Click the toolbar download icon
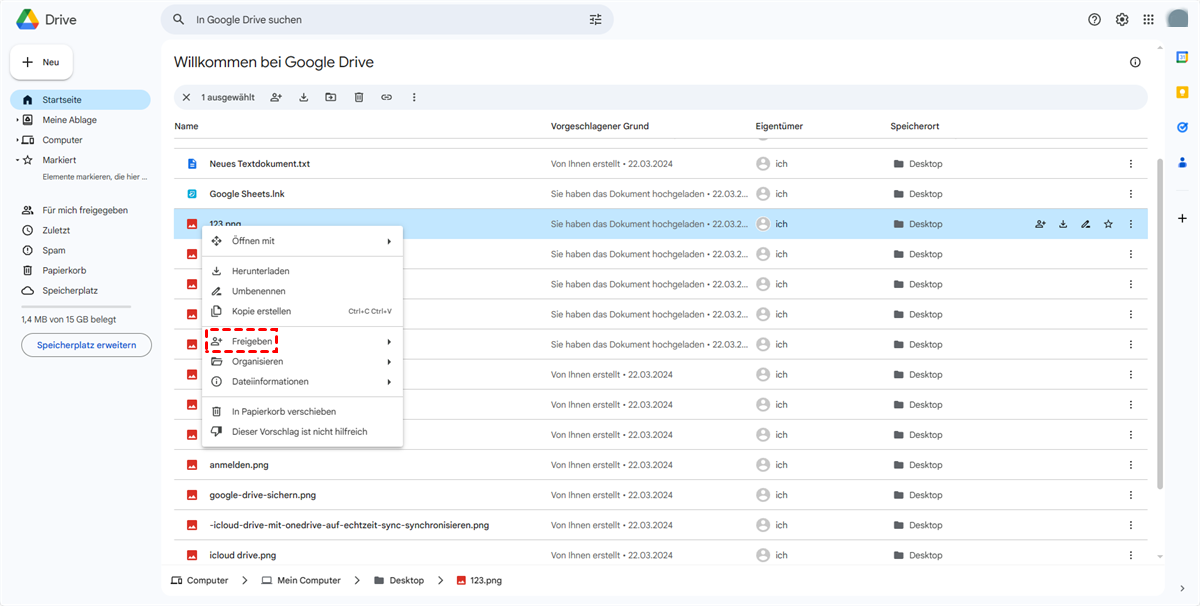This screenshot has width=1200, height=606. (303, 97)
